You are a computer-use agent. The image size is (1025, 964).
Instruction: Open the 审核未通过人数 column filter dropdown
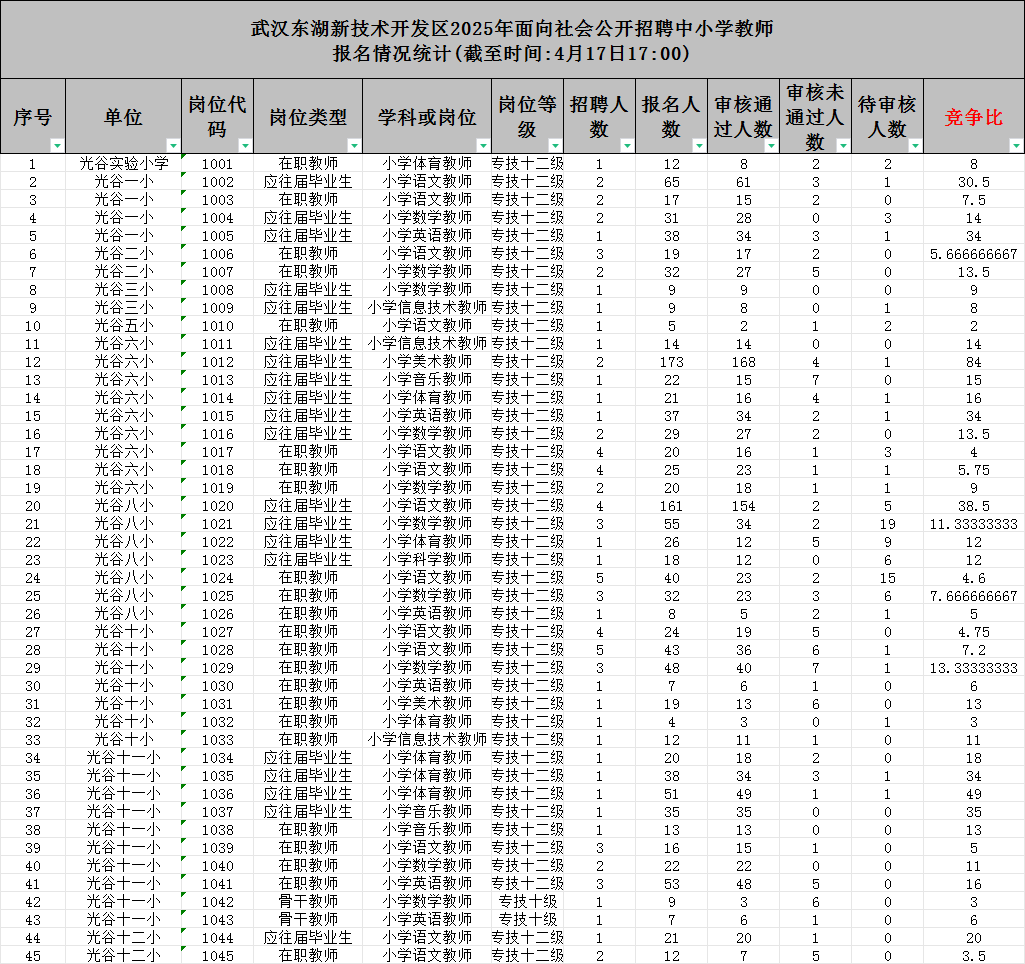point(843,145)
